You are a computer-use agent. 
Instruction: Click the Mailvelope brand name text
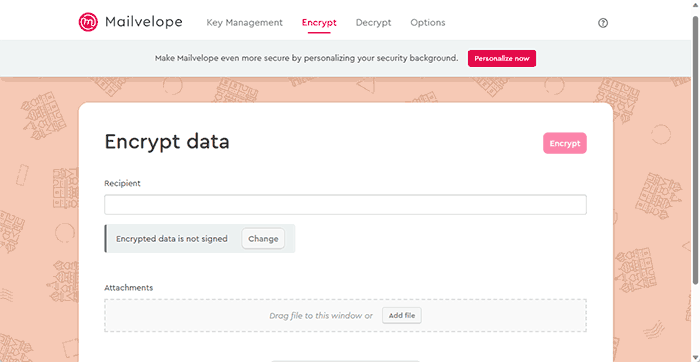[x=144, y=22]
